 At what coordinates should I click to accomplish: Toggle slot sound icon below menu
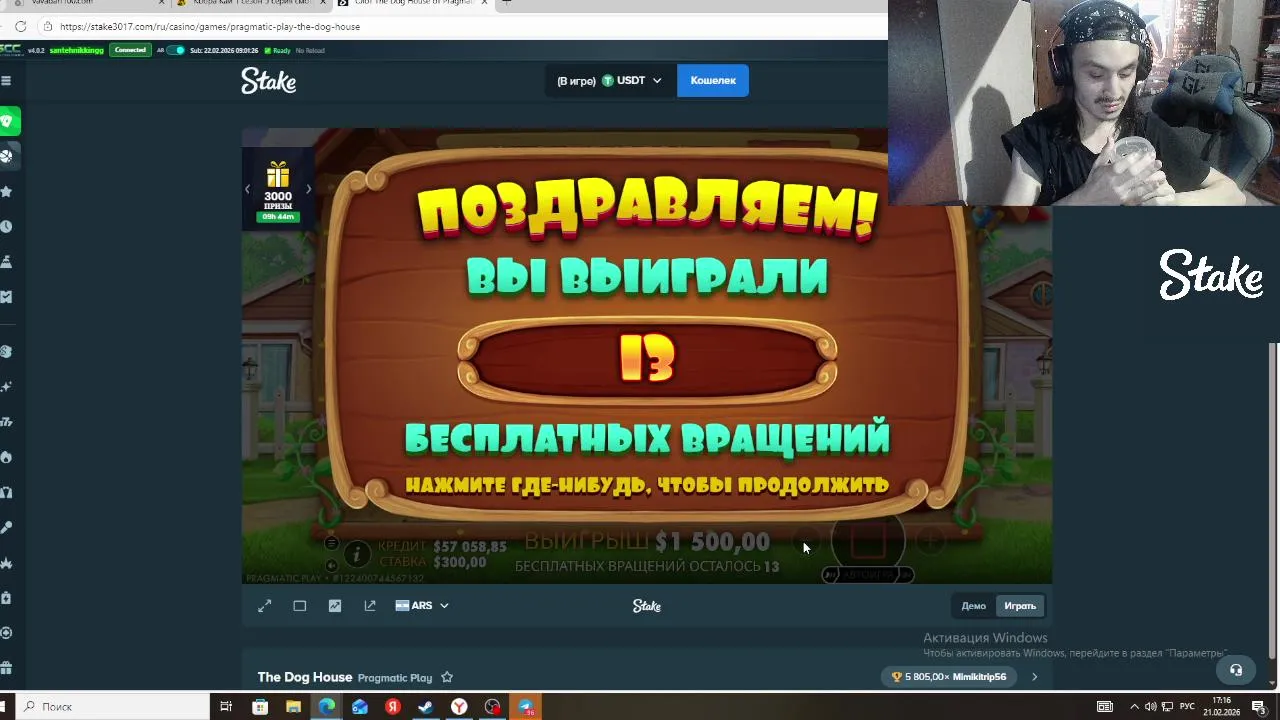(331, 565)
